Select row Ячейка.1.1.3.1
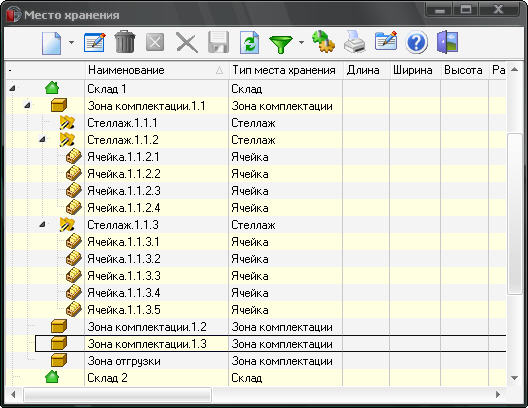This screenshot has height=408, width=528. [x=256, y=242]
